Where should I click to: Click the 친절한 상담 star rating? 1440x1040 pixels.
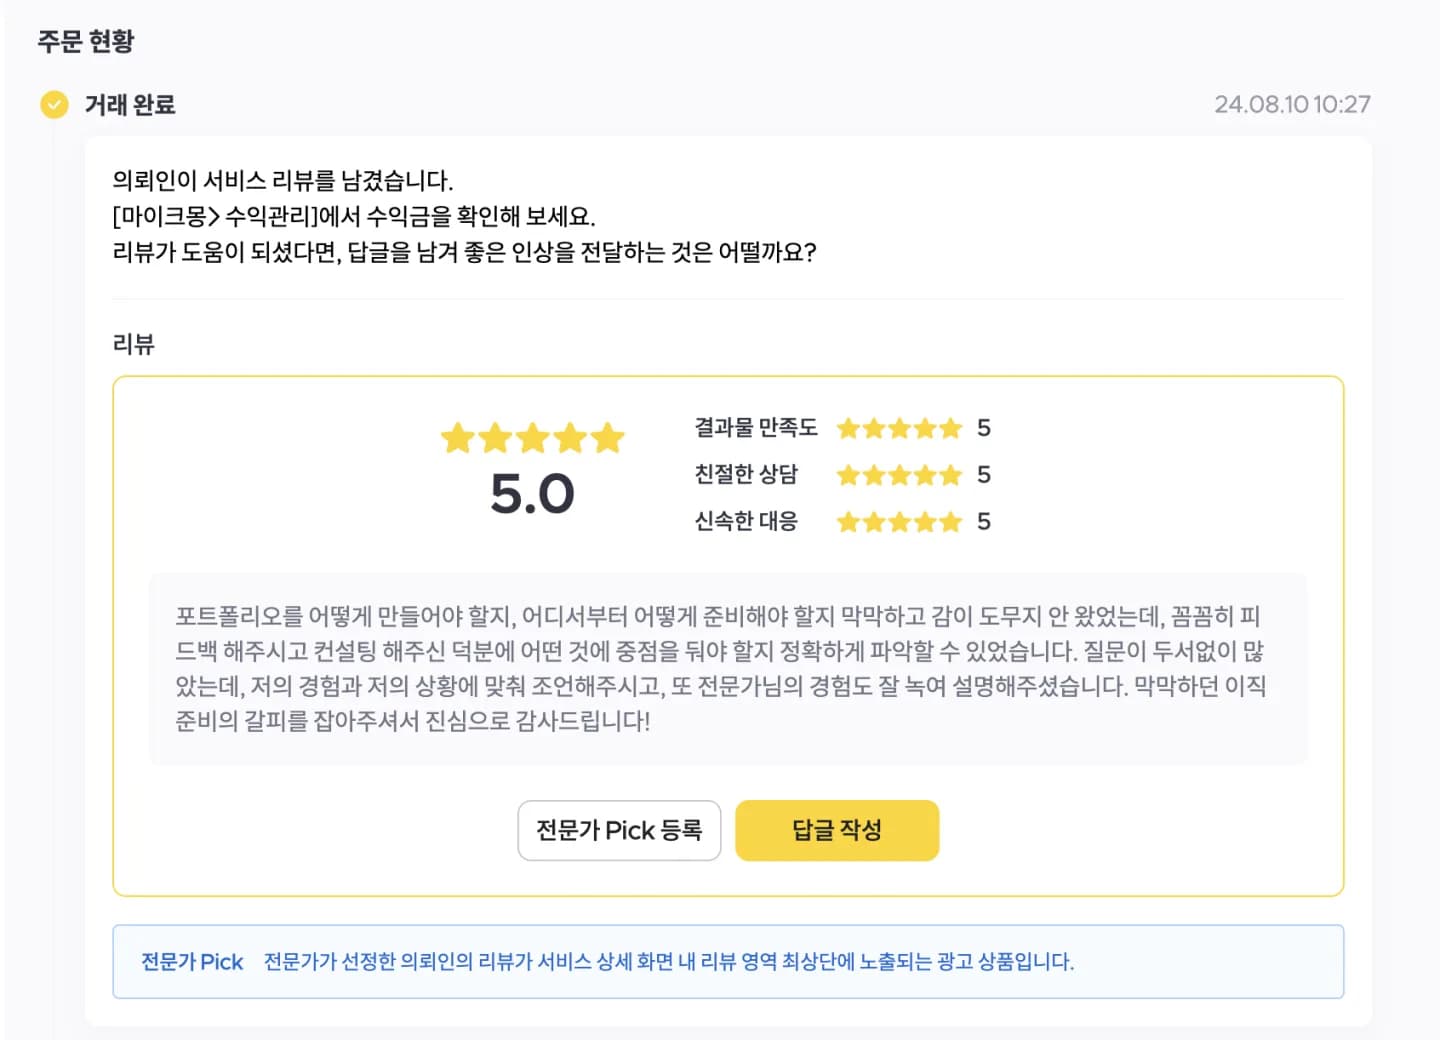pyautogui.click(x=899, y=475)
